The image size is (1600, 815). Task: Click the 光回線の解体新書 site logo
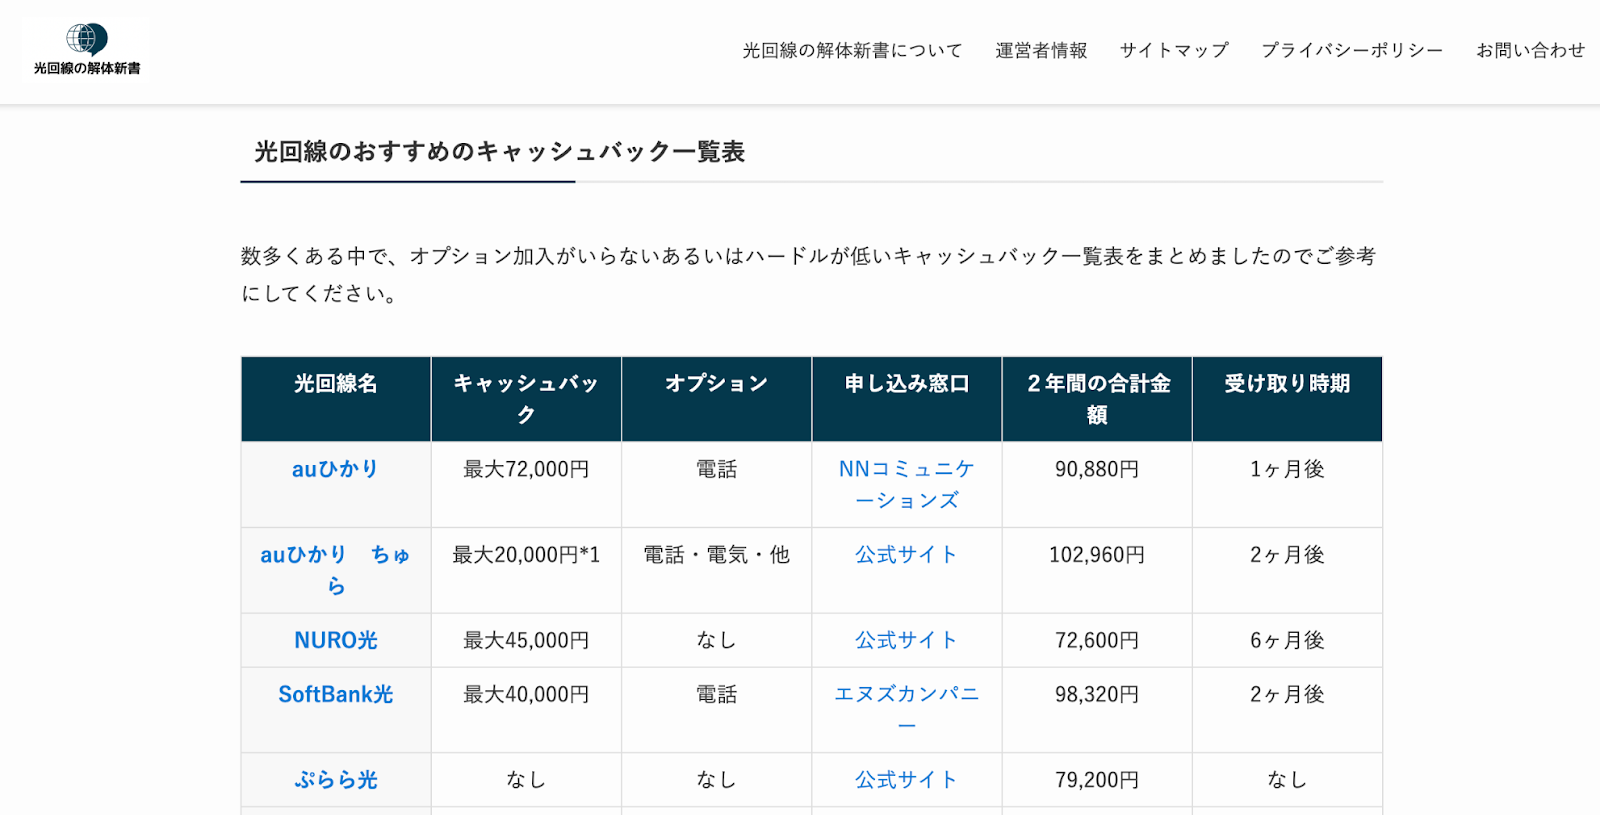[86, 49]
